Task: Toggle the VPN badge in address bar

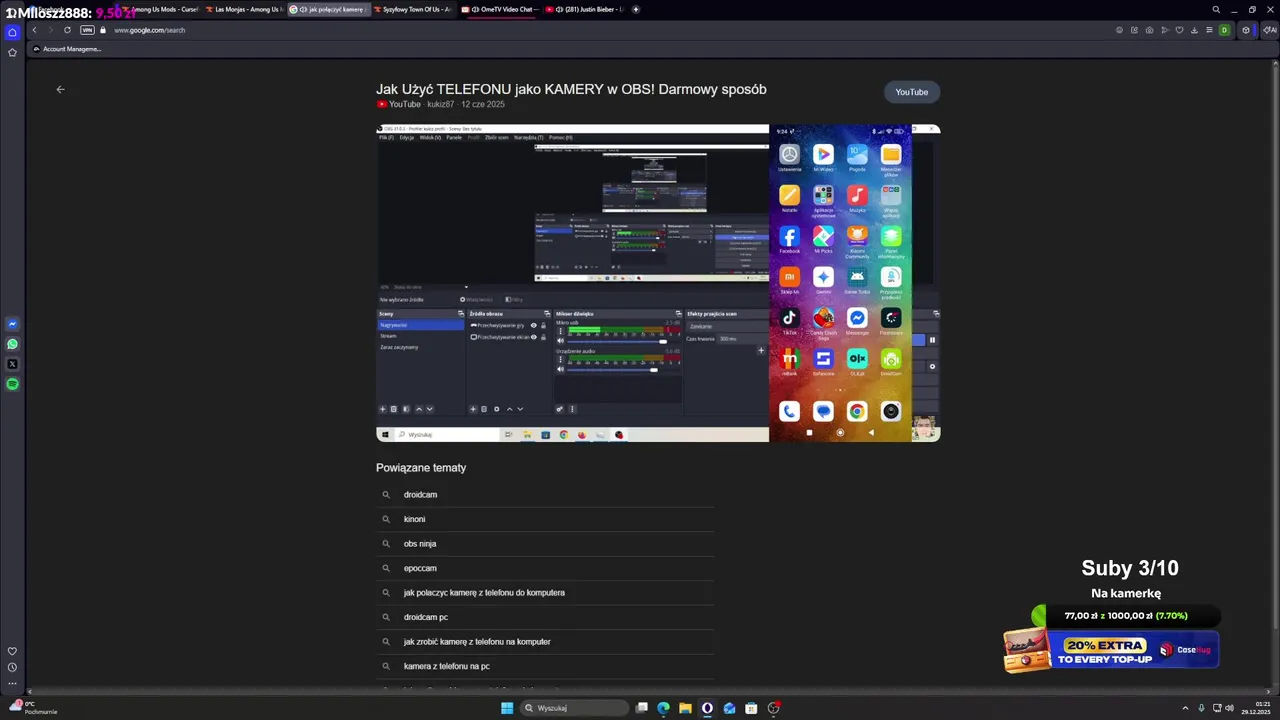Action: click(87, 30)
